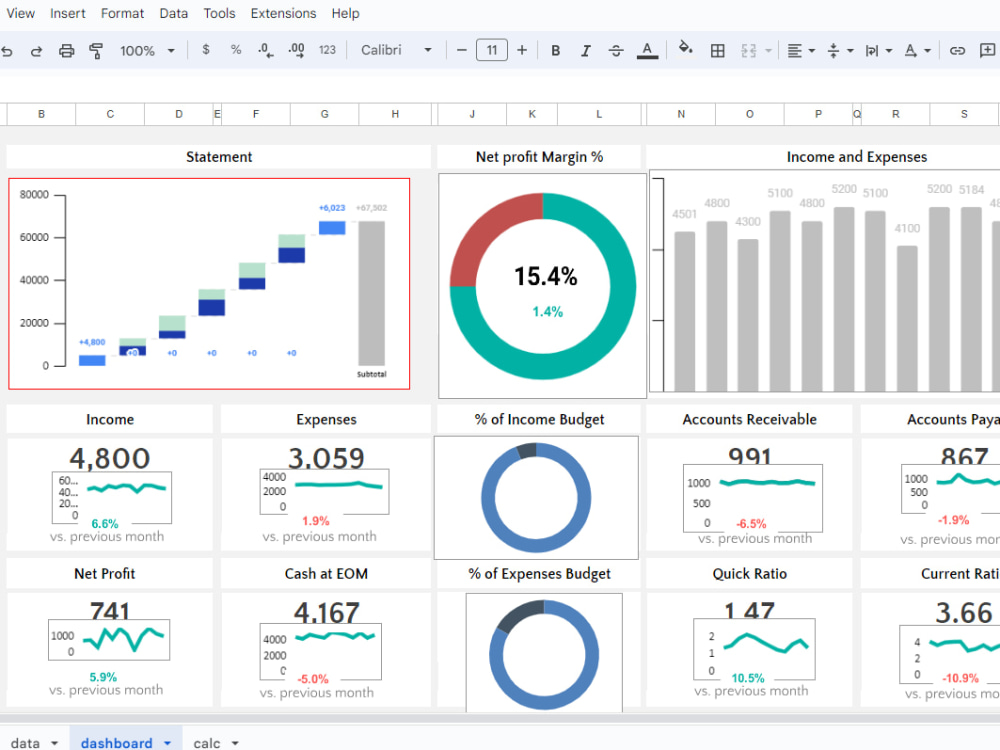Screen dimensions: 1000x750
Task: Click the Merge cells icon
Action: point(749,50)
